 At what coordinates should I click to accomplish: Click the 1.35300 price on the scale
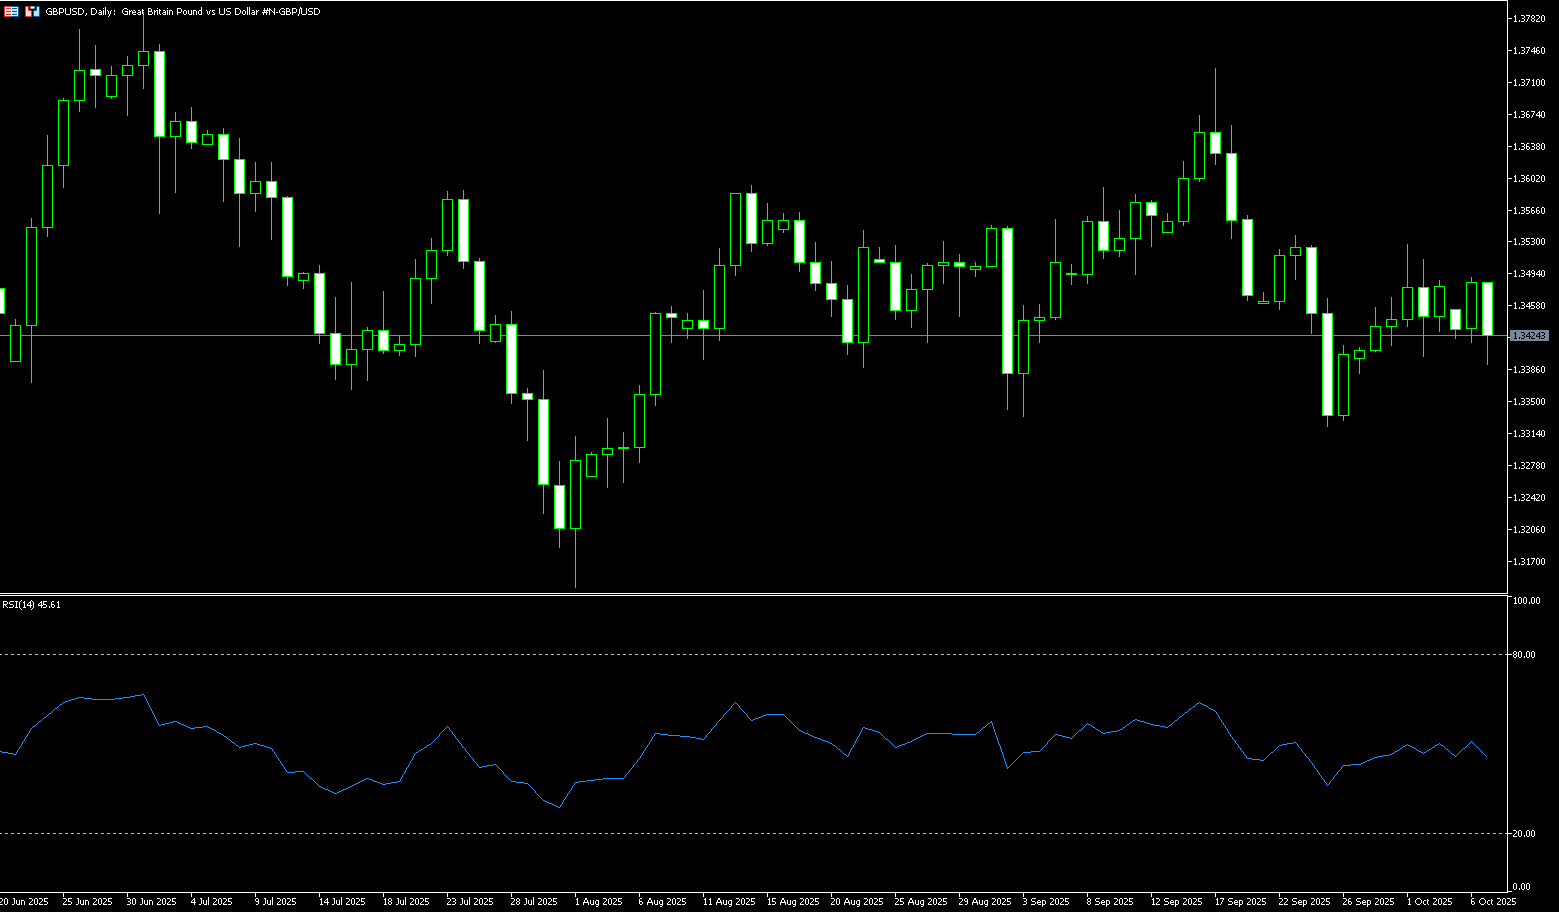click(1529, 242)
